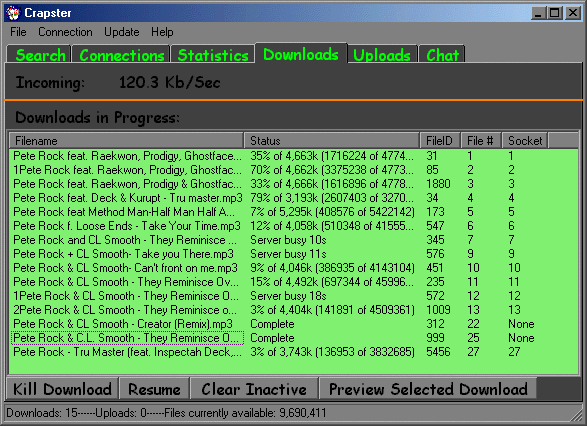Open the File menu
The width and height of the screenshot is (587, 426).
(x=18, y=32)
